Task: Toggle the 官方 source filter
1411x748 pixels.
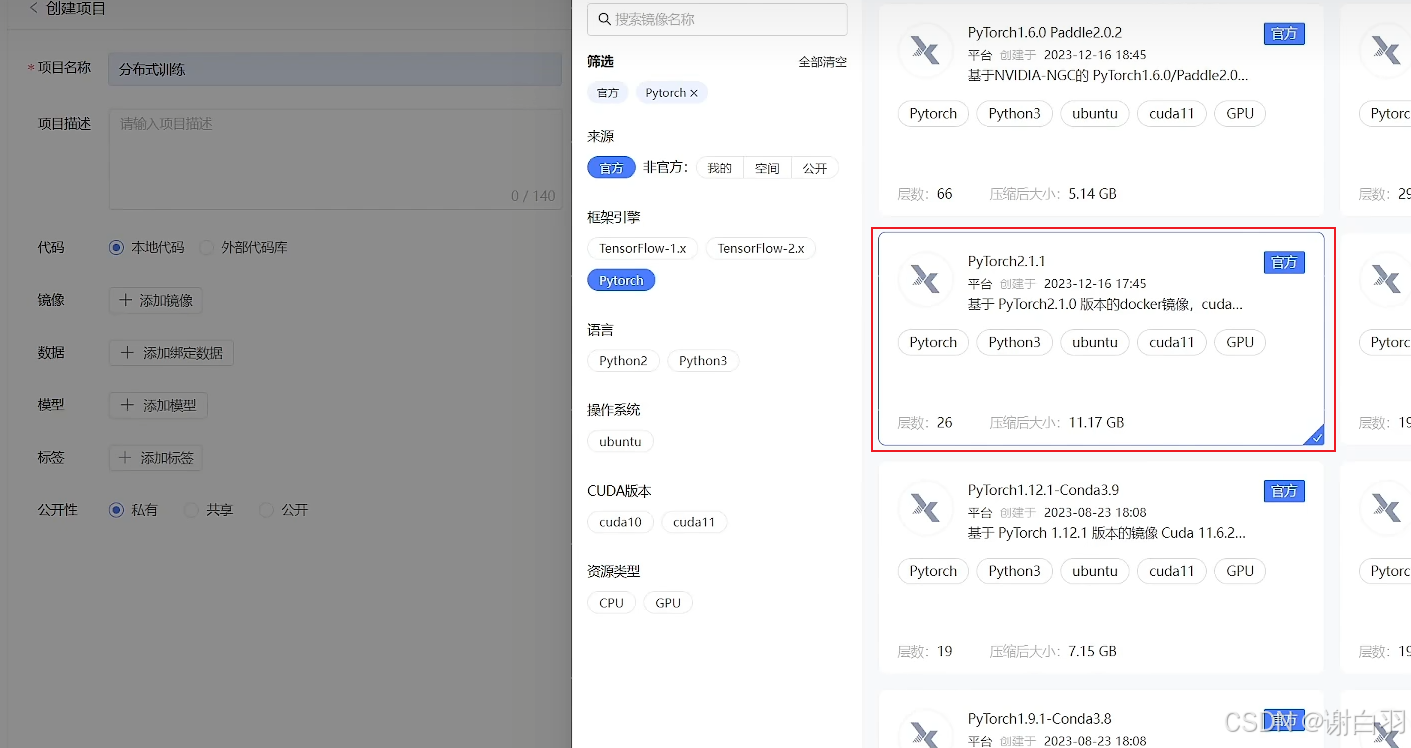Action: point(611,168)
